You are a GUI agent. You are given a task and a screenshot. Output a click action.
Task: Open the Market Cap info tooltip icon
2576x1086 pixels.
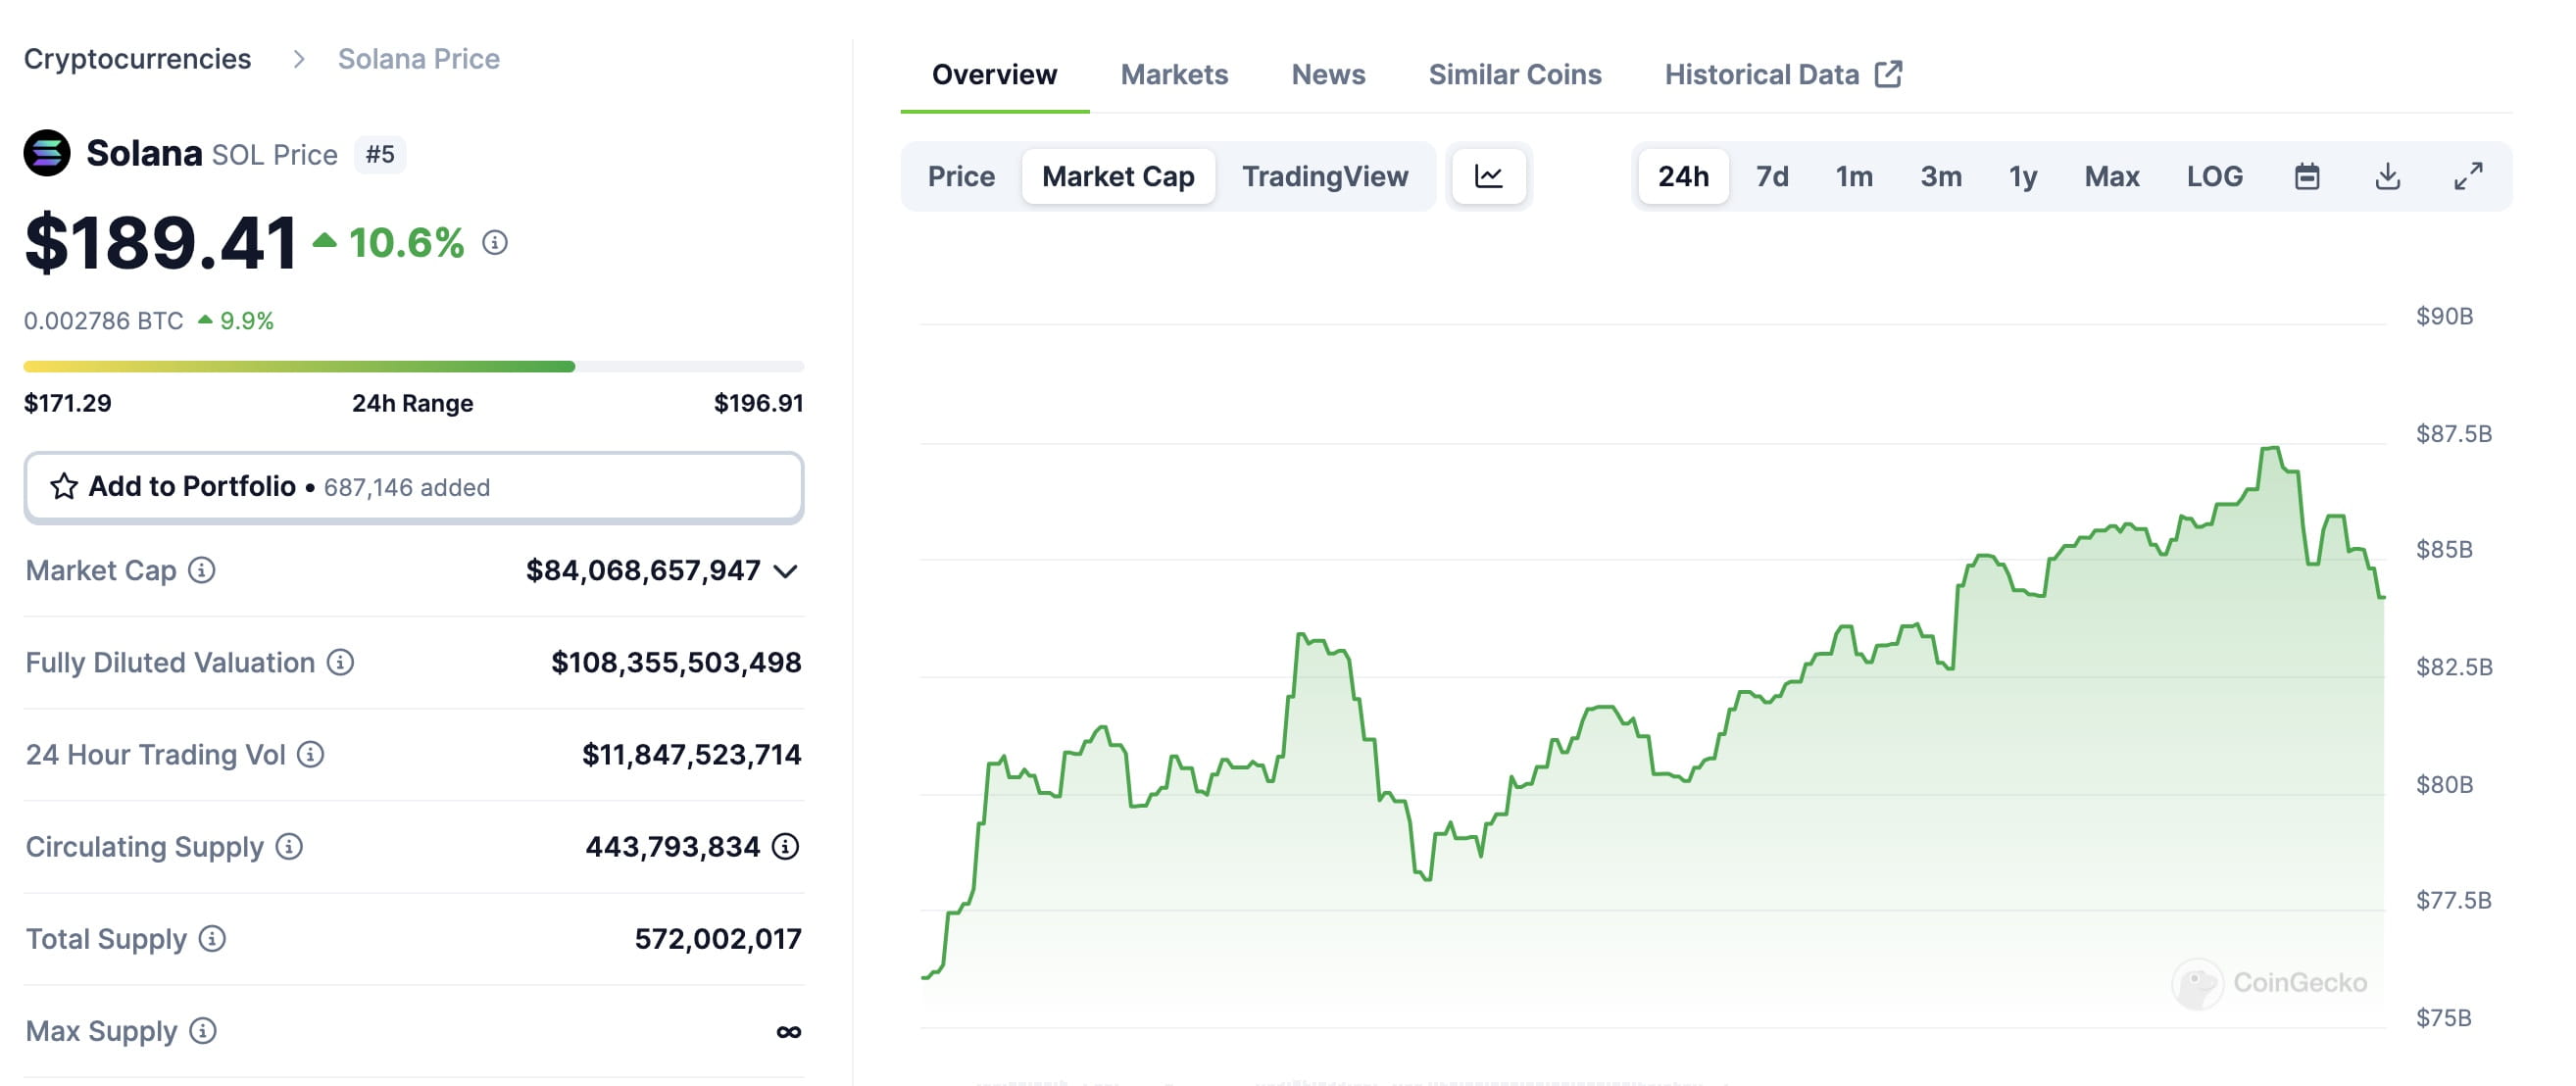[202, 571]
